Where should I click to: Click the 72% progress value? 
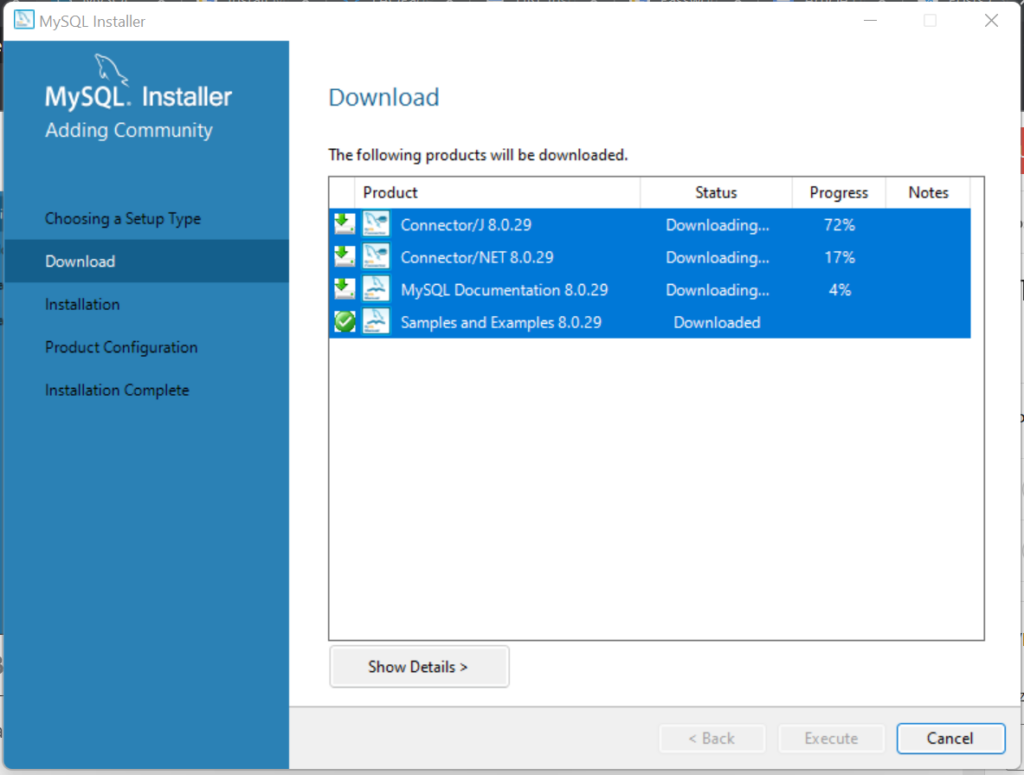coord(839,225)
